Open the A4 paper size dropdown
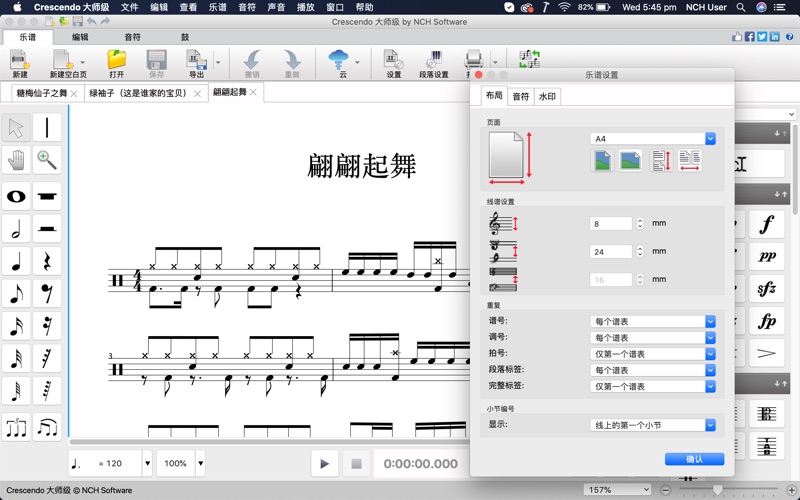The width and height of the screenshot is (800, 500). [x=653, y=139]
